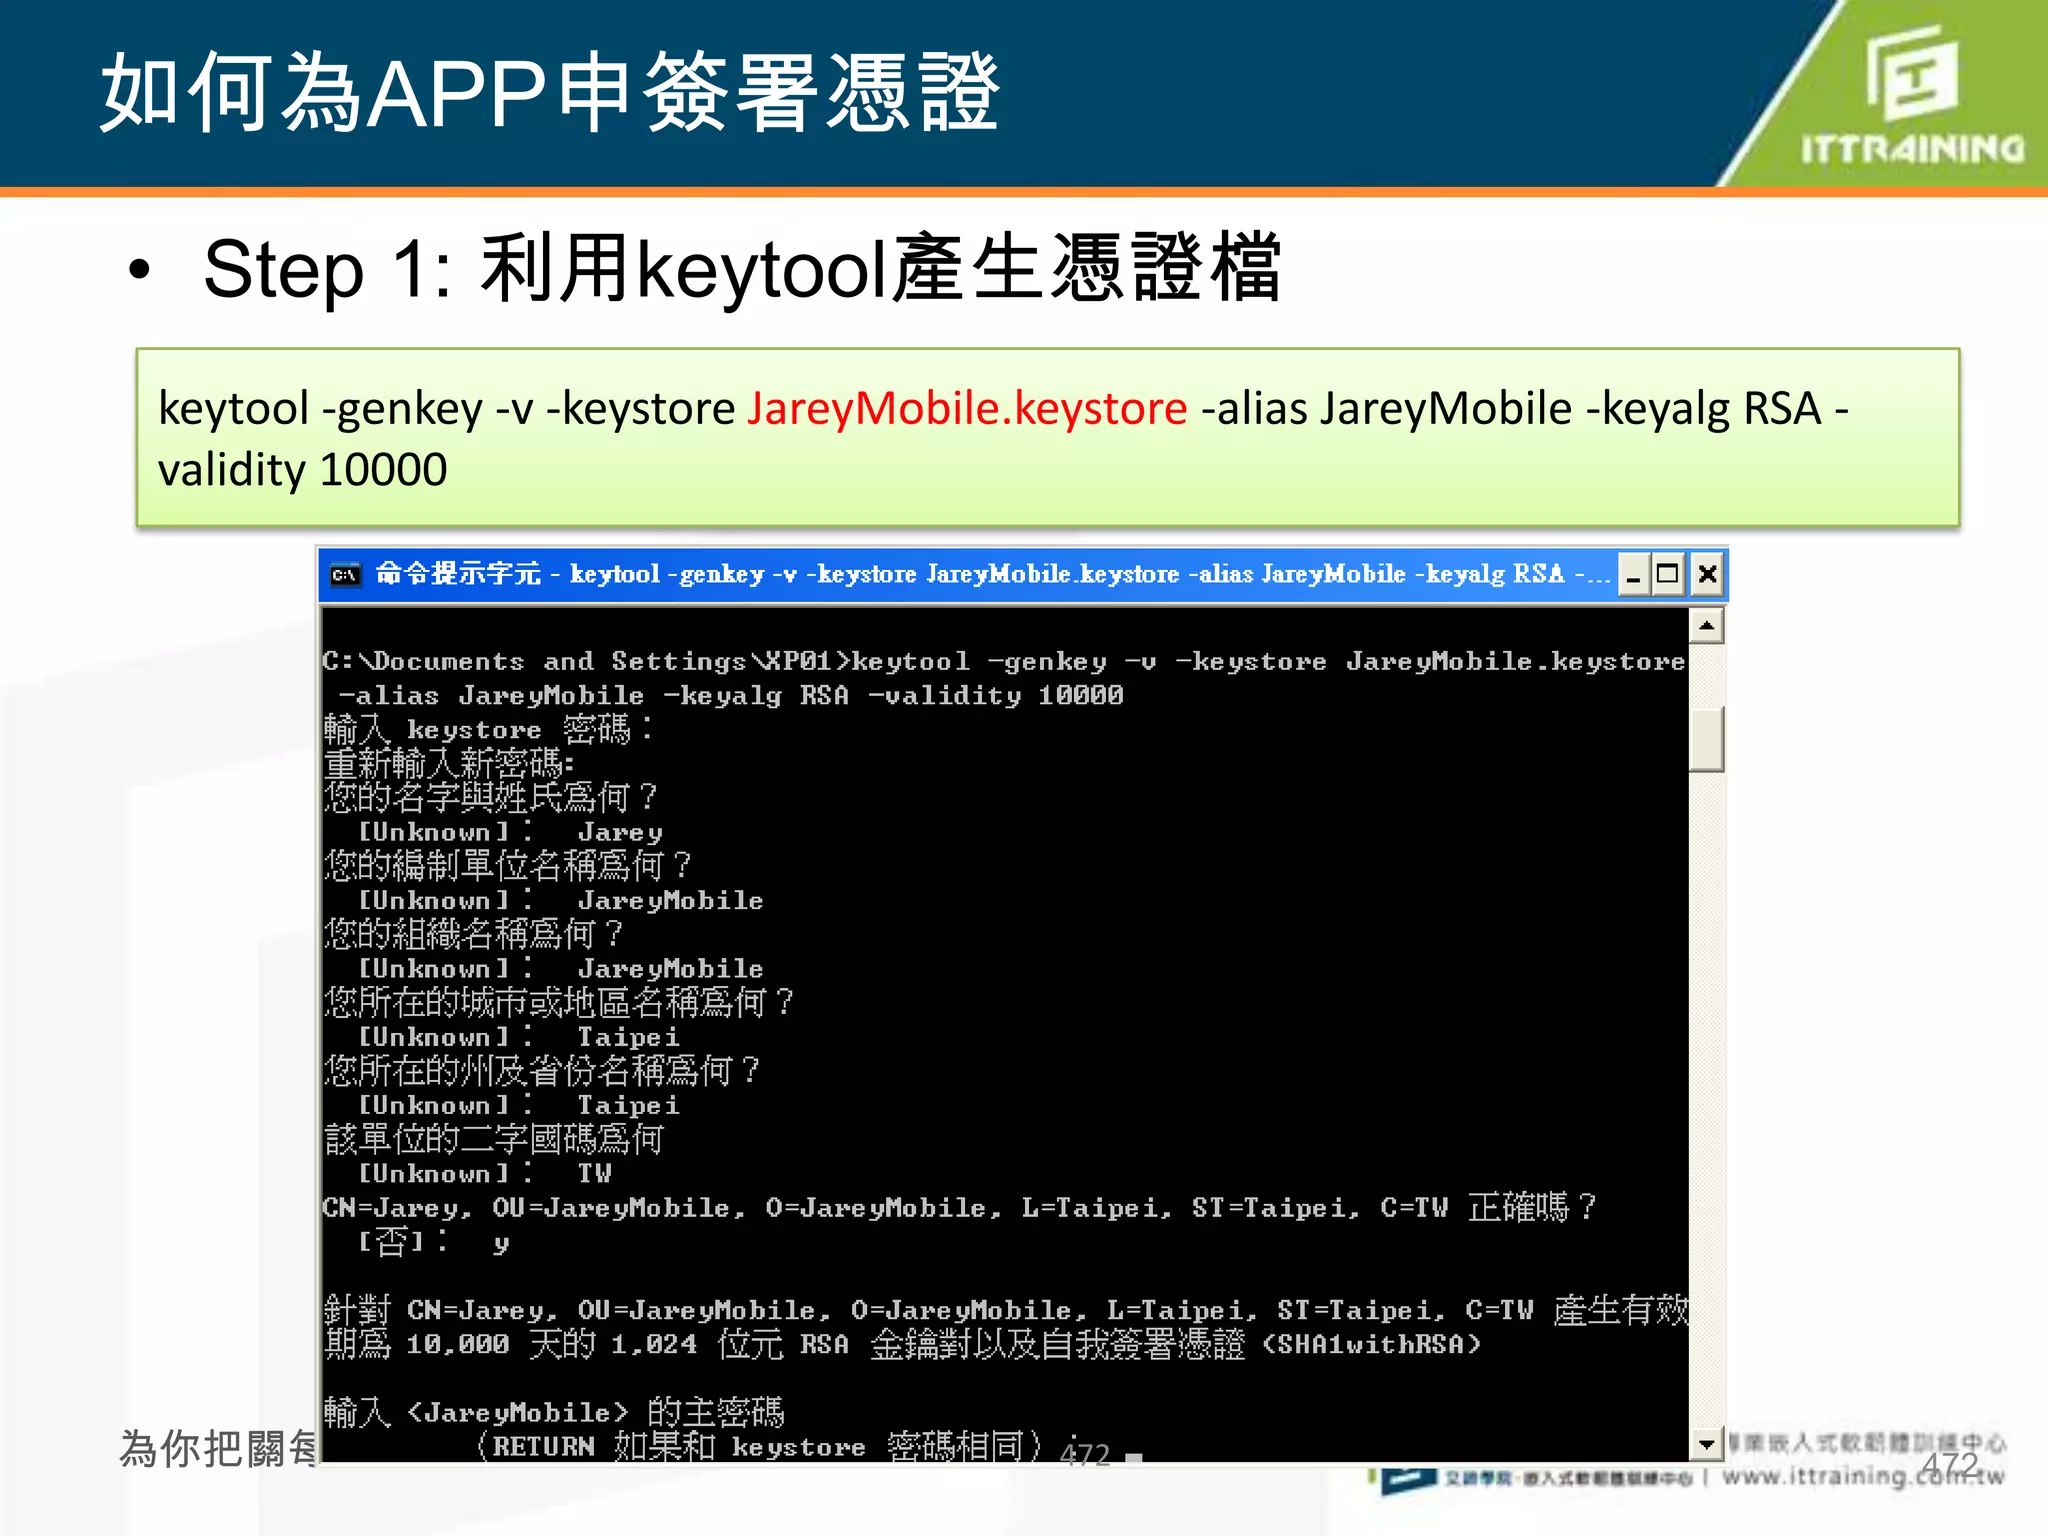Click 'validity 10000' in the green box
Image resolution: width=2048 pixels, height=1536 pixels.
pos(302,470)
